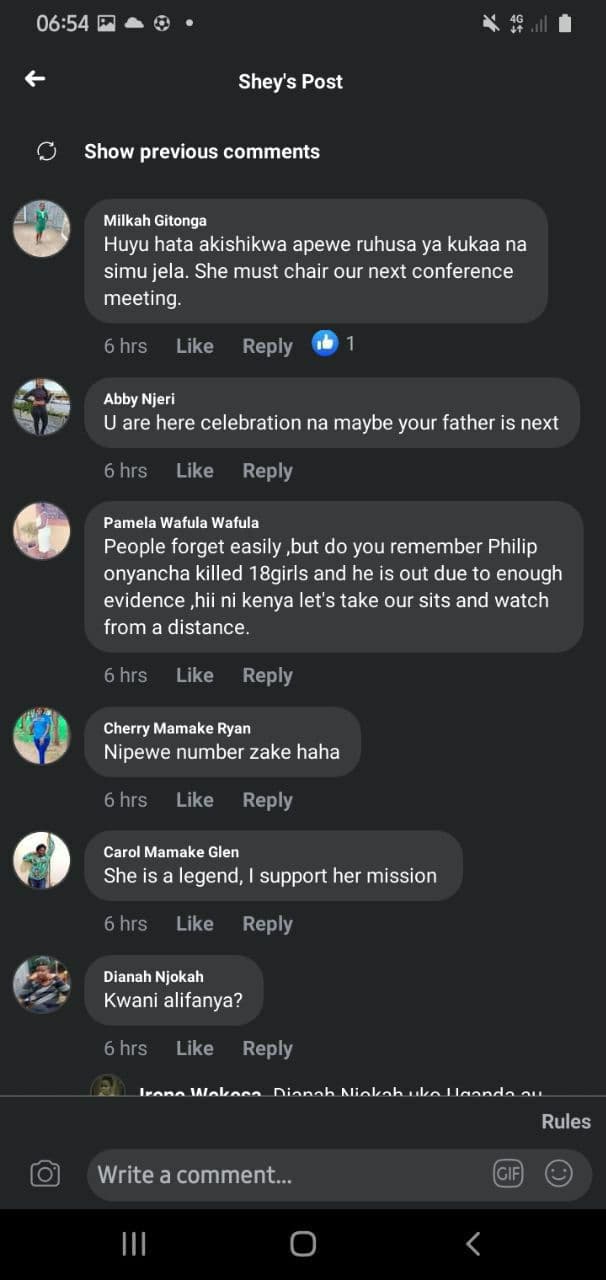
Task: Tap the Write a comment field
Action: click(290, 1174)
